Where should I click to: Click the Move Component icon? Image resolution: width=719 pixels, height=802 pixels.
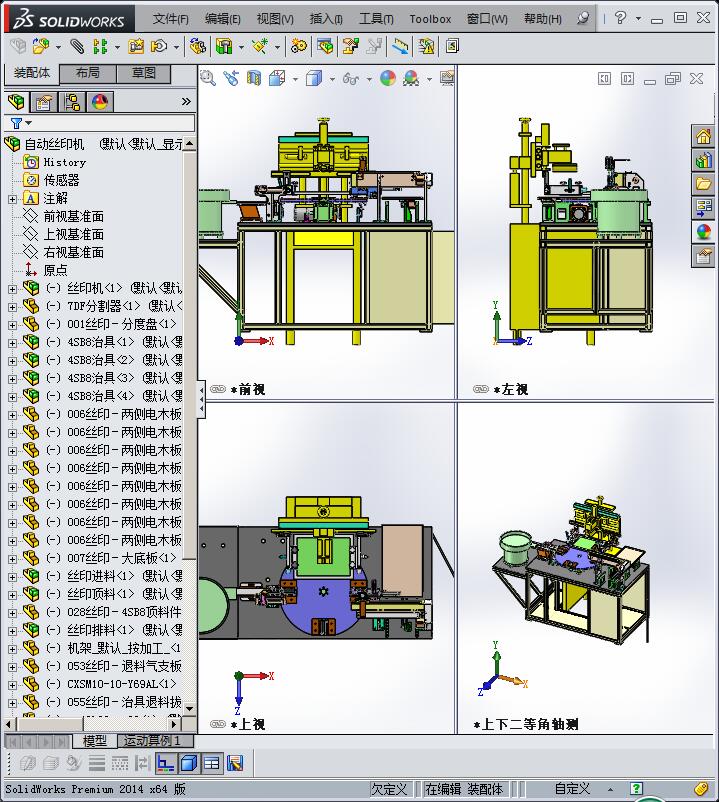click(x=159, y=47)
